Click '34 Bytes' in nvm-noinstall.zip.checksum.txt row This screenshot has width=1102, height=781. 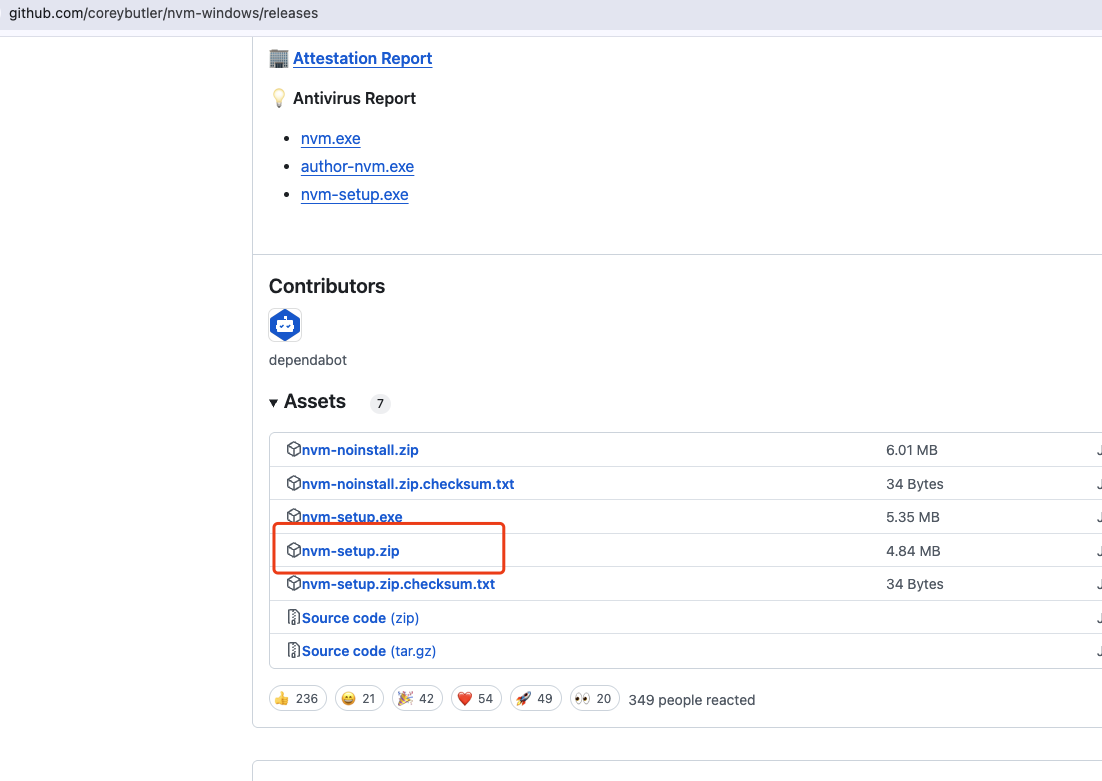(914, 484)
